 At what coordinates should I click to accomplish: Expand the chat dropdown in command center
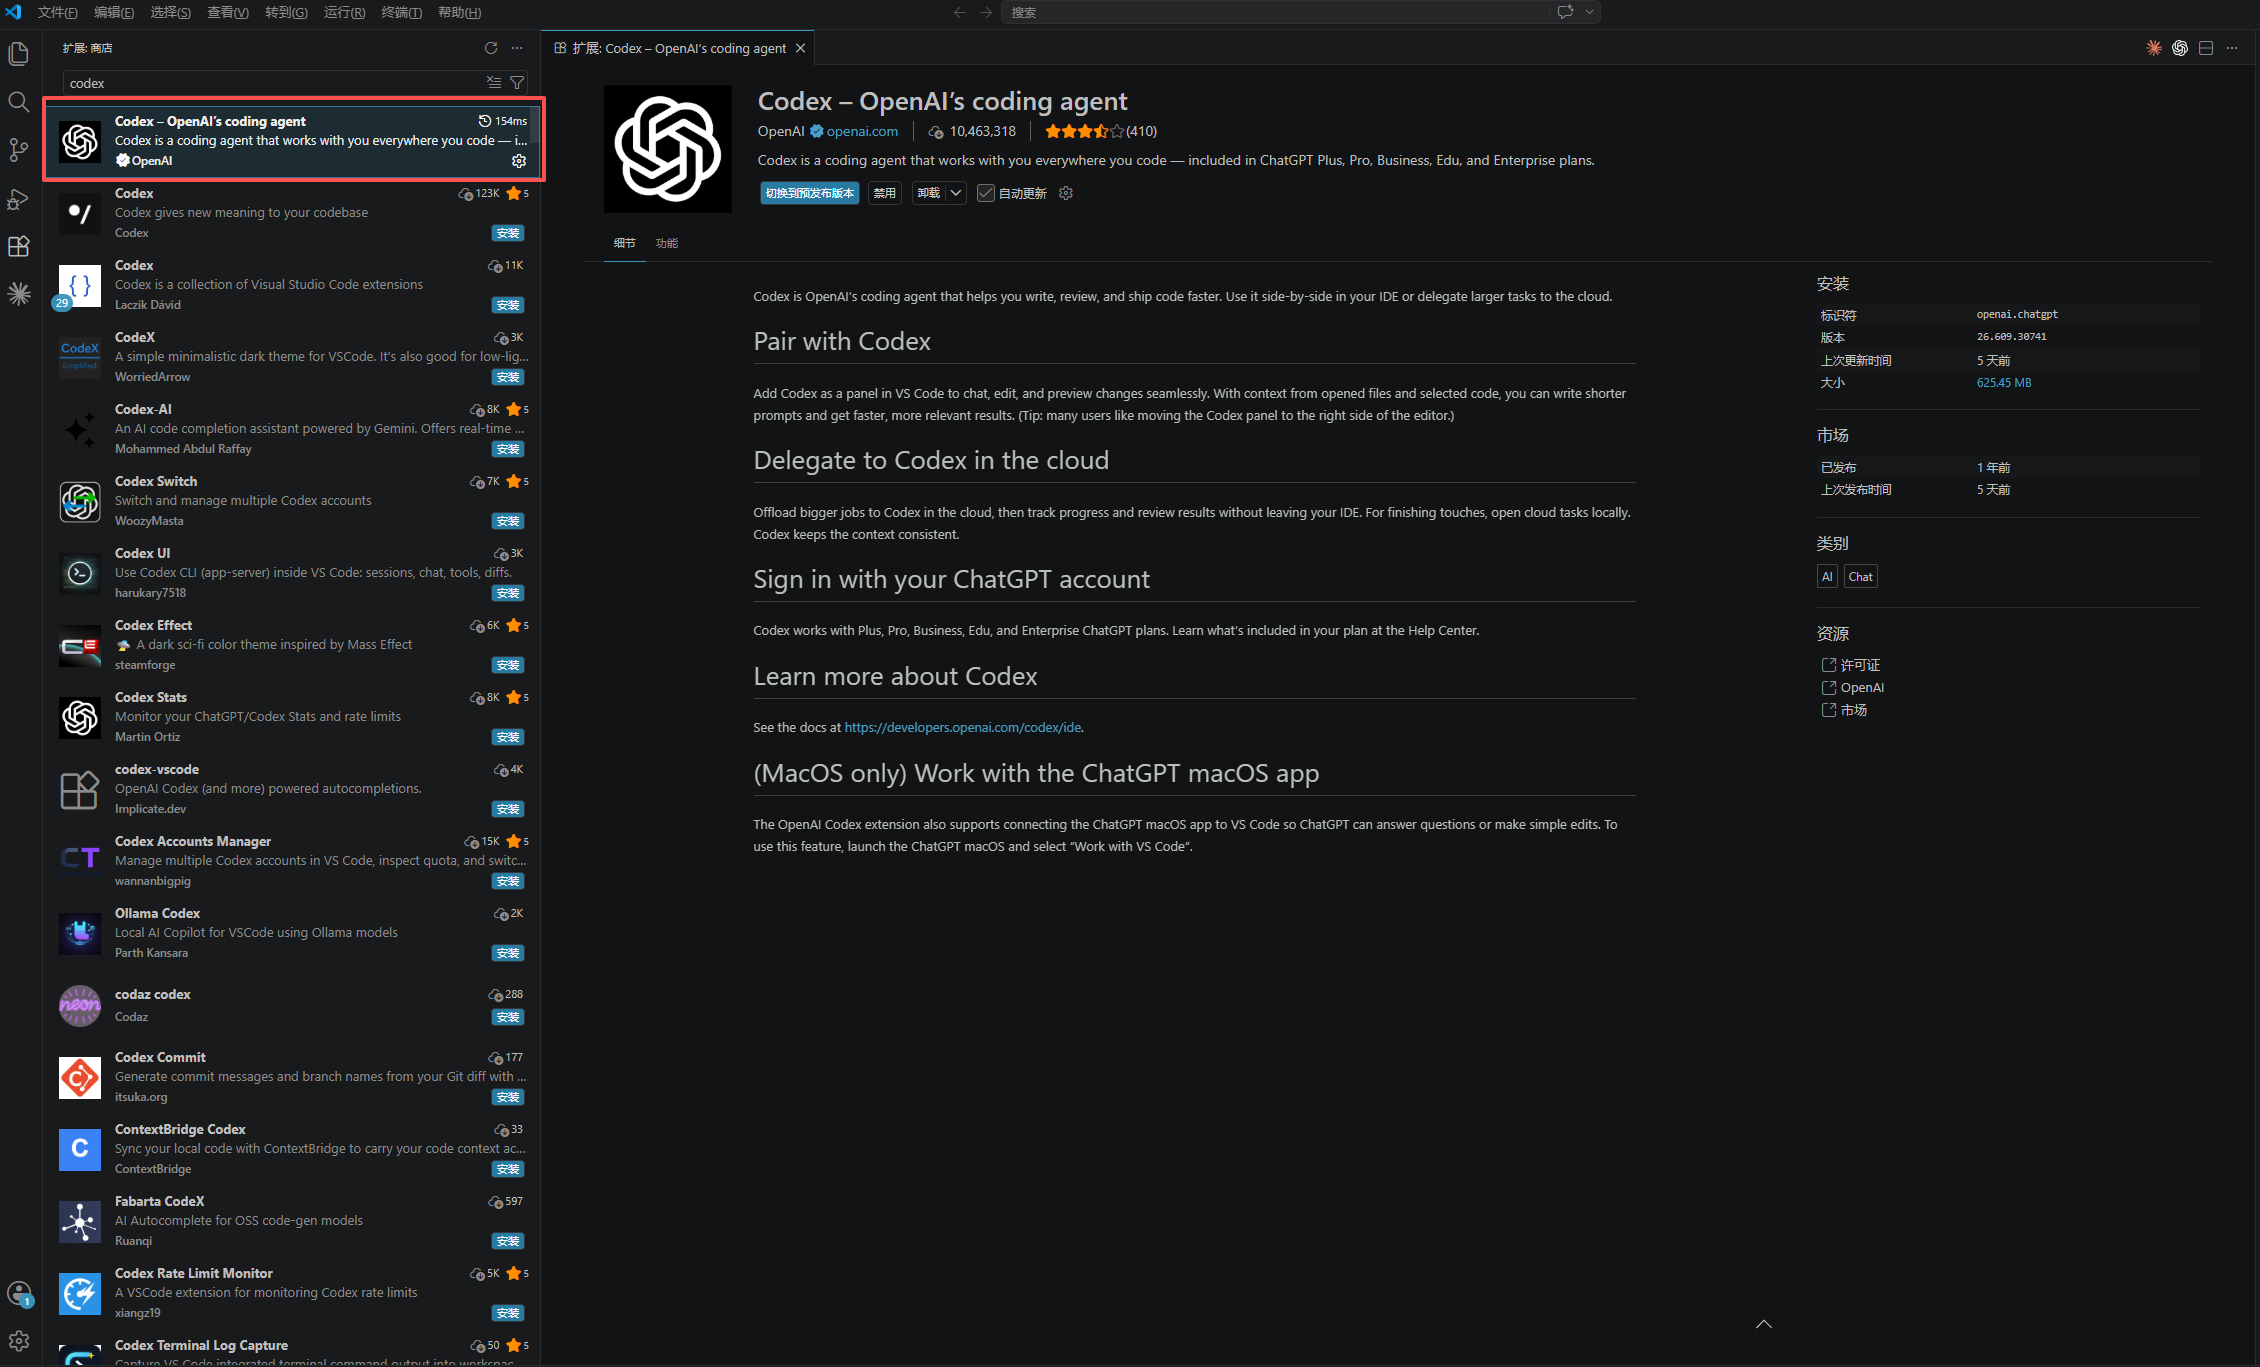(1589, 12)
